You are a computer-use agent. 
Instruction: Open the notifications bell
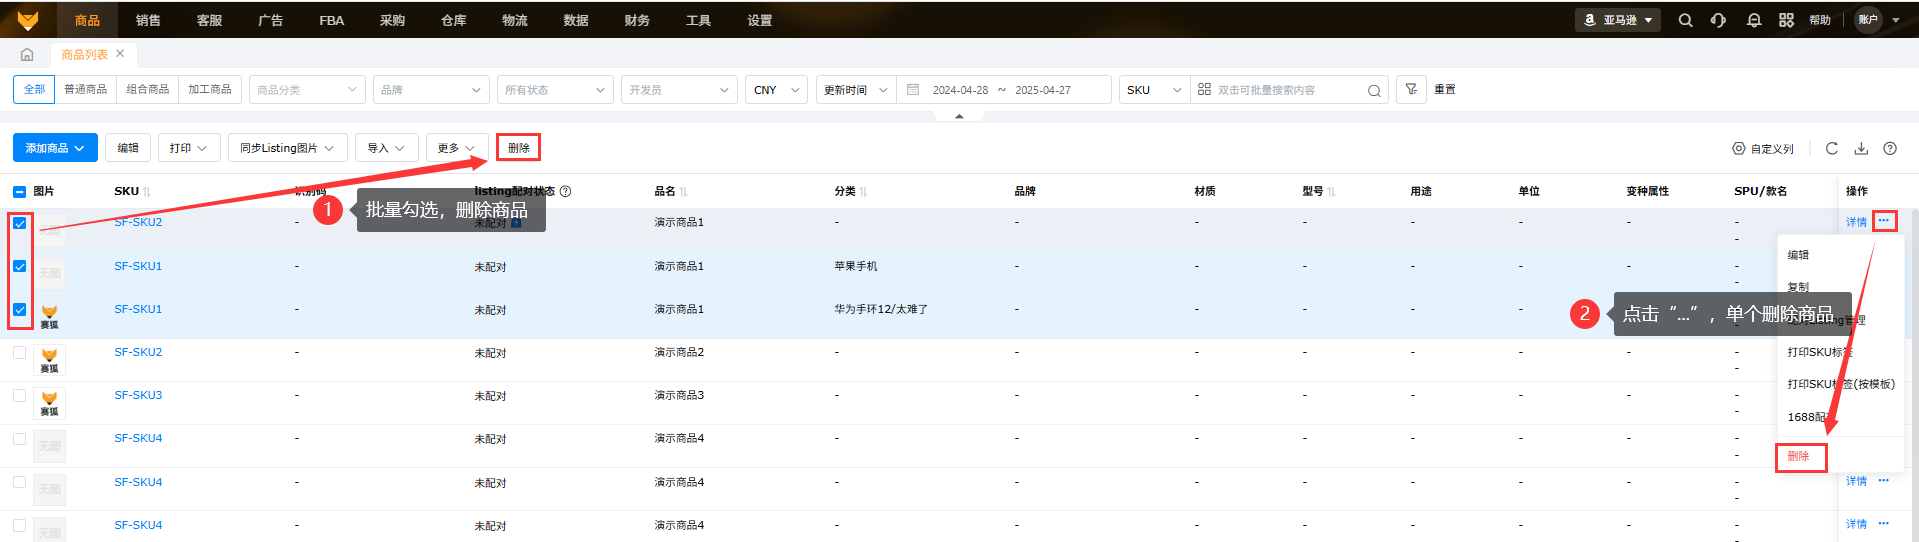1753,20
